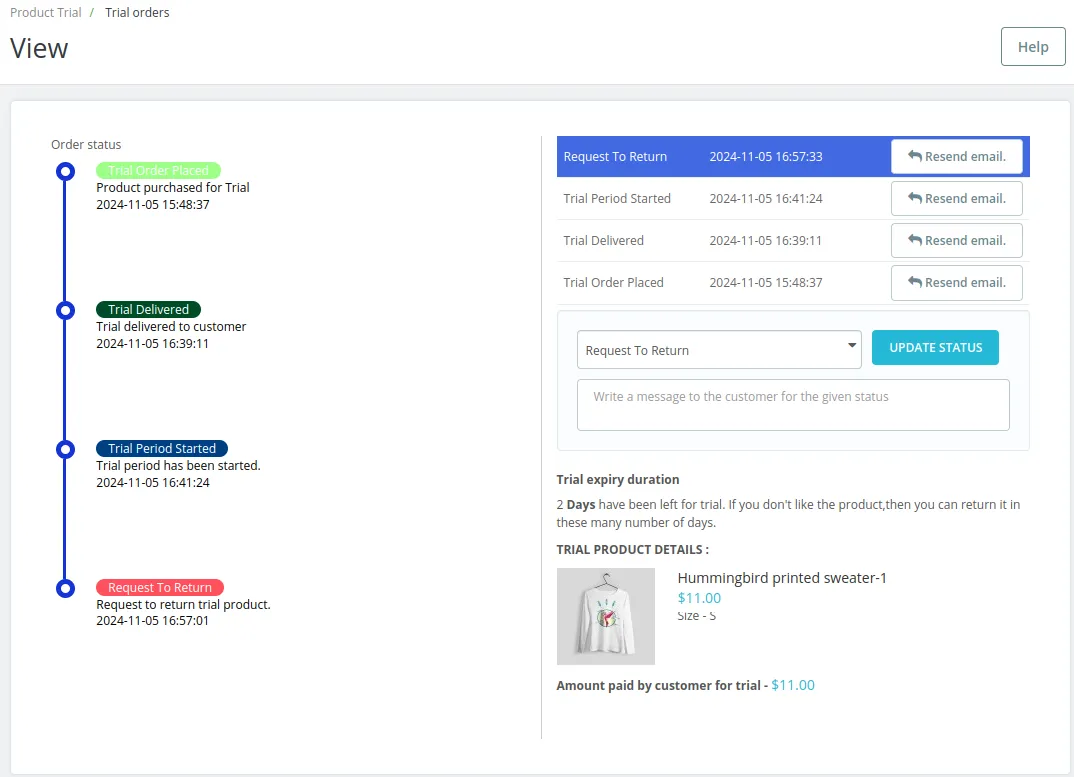Viewport: 1074px width, 777px height.
Task: Go to Product Trial breadcrumb
Action: 45,12
